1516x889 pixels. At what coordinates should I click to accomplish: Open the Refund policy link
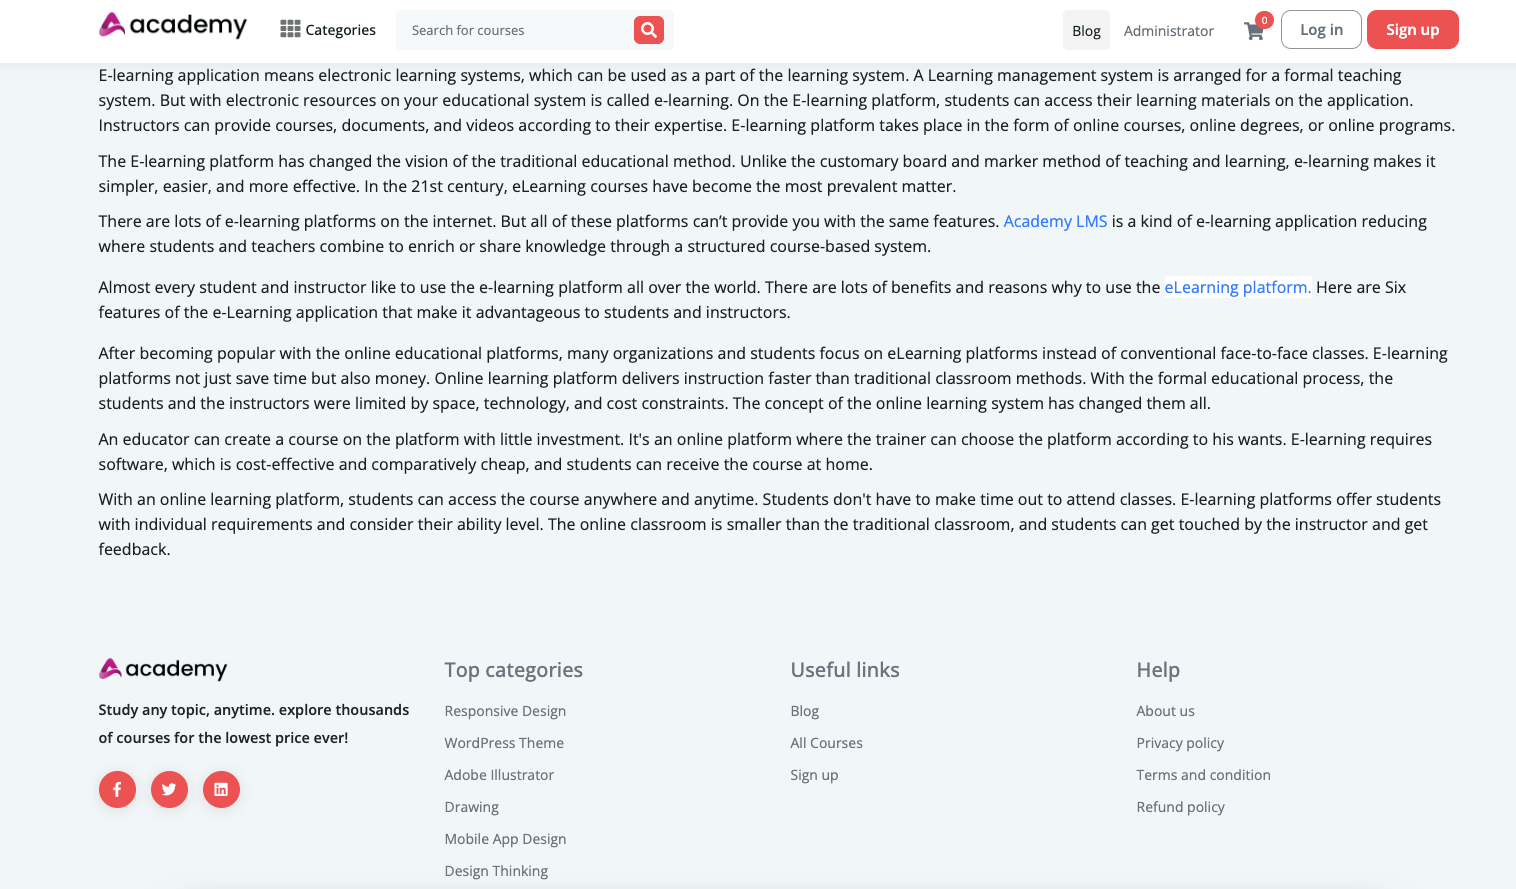click(x=1180, y=807)
